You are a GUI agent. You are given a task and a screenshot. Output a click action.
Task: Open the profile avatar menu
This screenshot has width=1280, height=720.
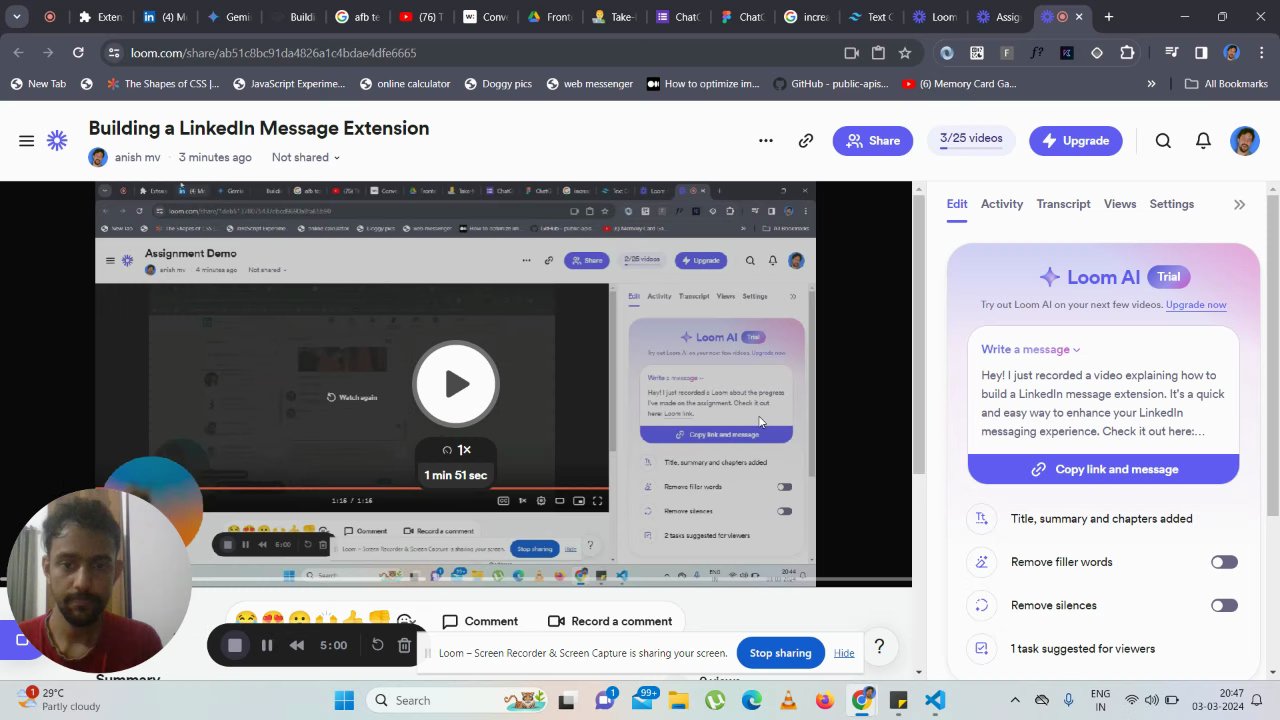point(1245,141)
